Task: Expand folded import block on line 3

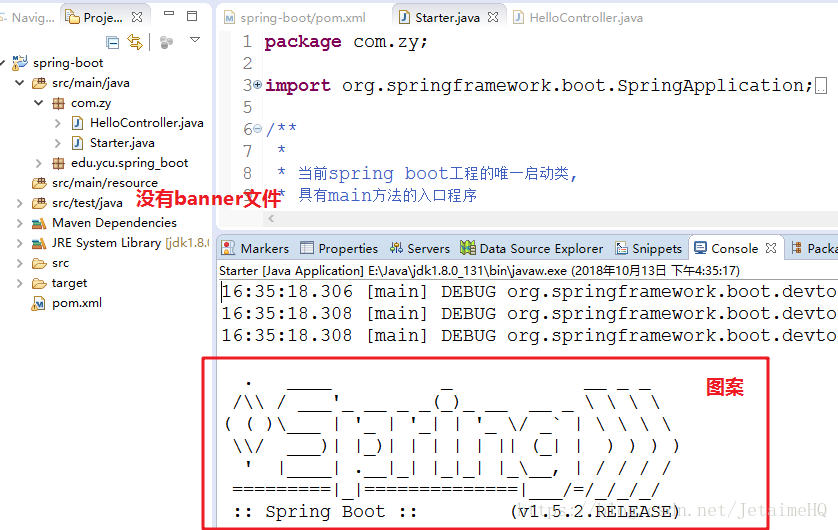Action: [x=258, y=84]
